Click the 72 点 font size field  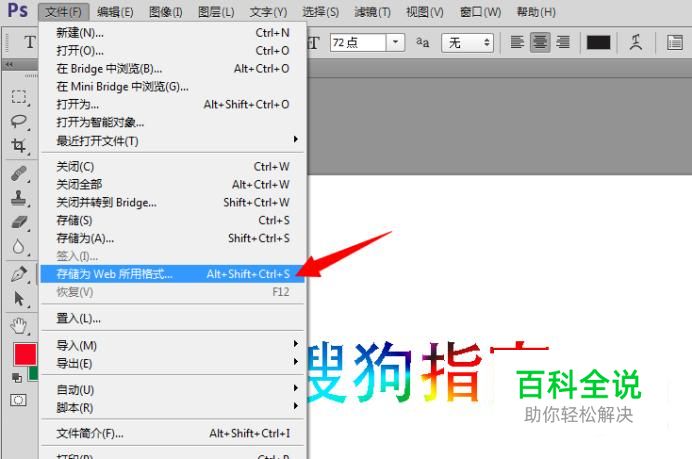(x=358, y=42)
